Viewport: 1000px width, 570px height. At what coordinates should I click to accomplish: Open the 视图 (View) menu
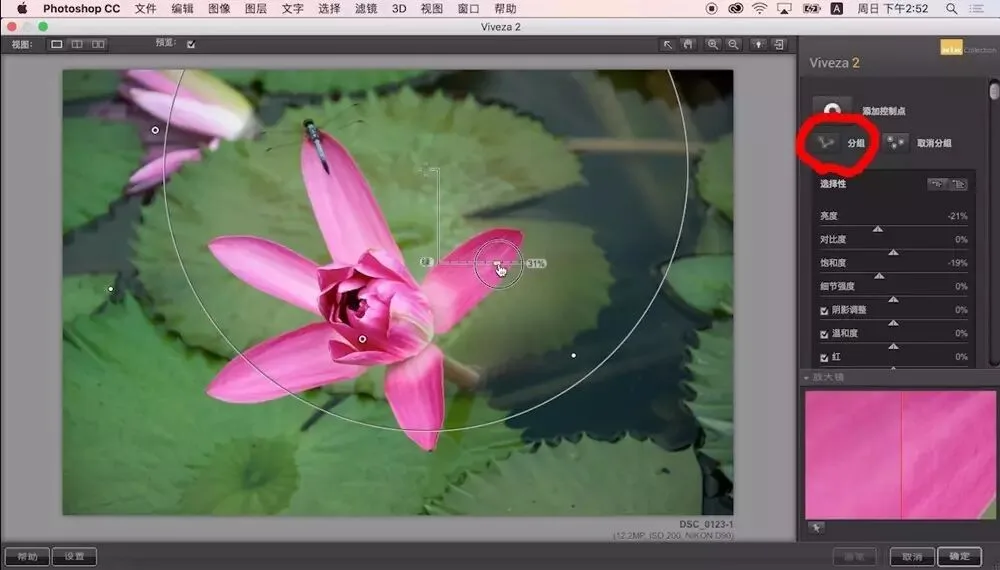pos(432,8)
